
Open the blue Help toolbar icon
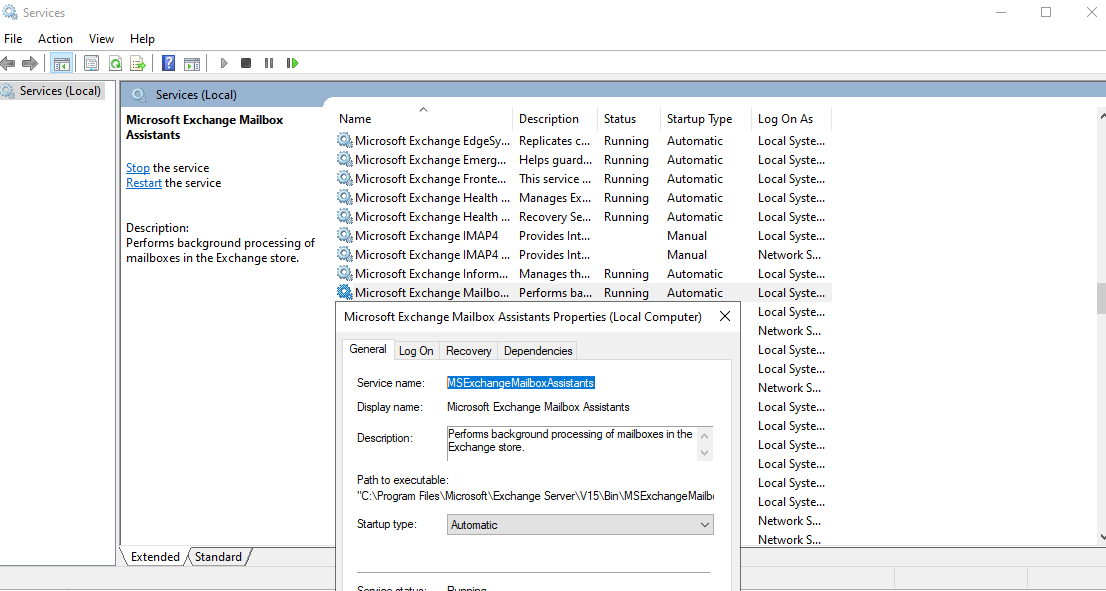click(x=169, y=63)
